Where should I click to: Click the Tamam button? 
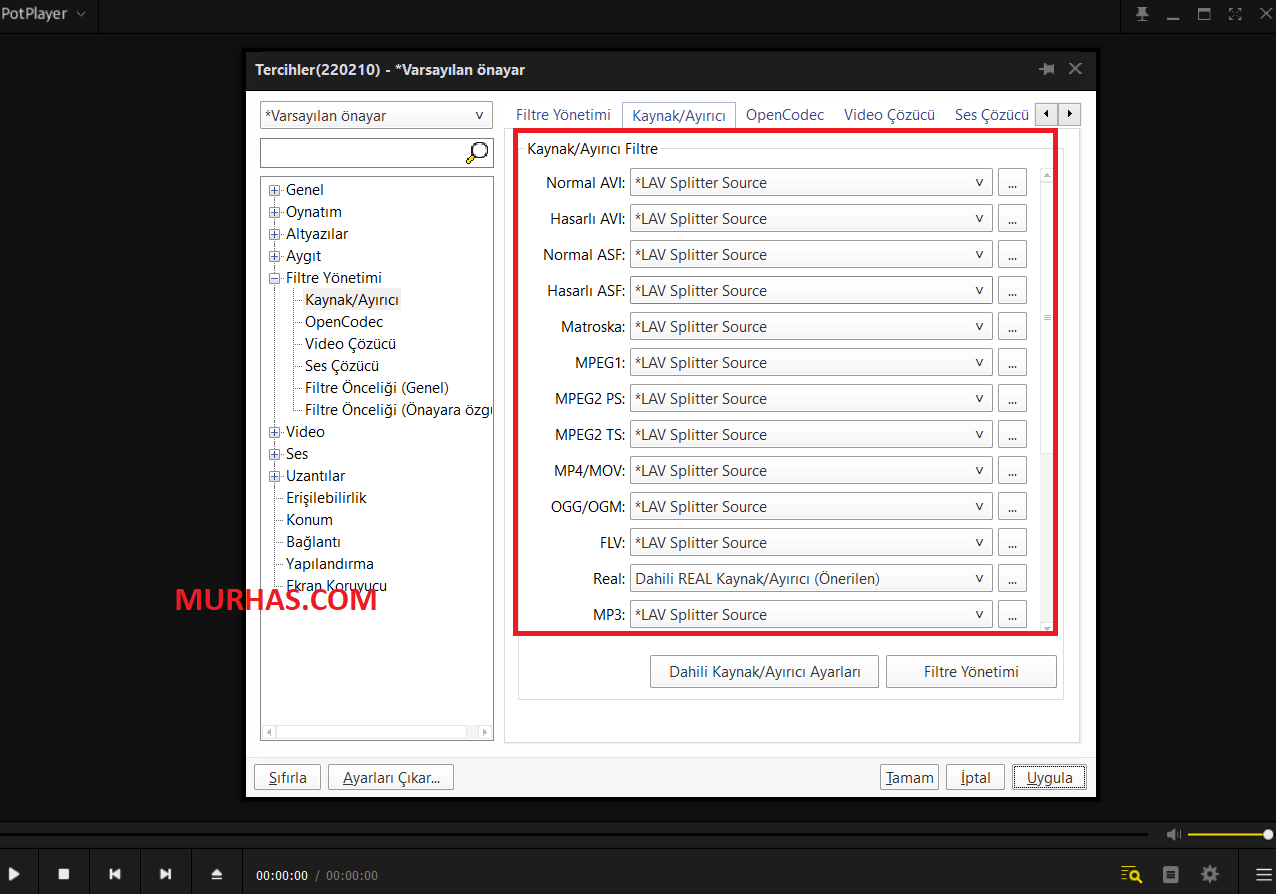910,777
